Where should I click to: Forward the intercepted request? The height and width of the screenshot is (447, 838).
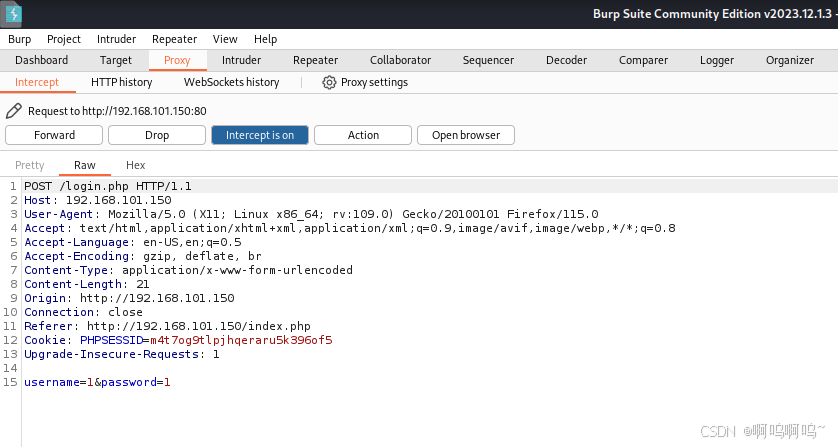[x=54, y=135]
